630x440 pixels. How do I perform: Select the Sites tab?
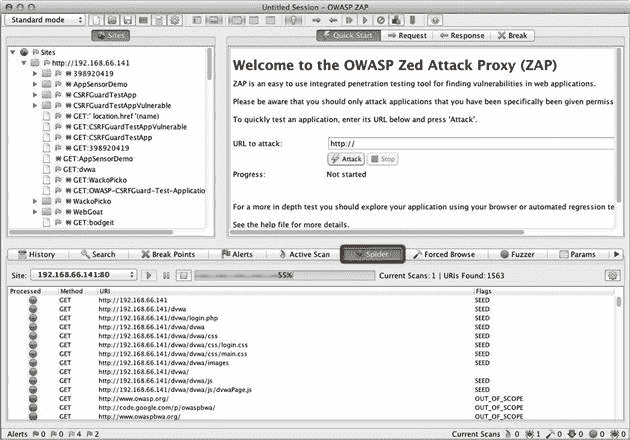tap(111, 36)
